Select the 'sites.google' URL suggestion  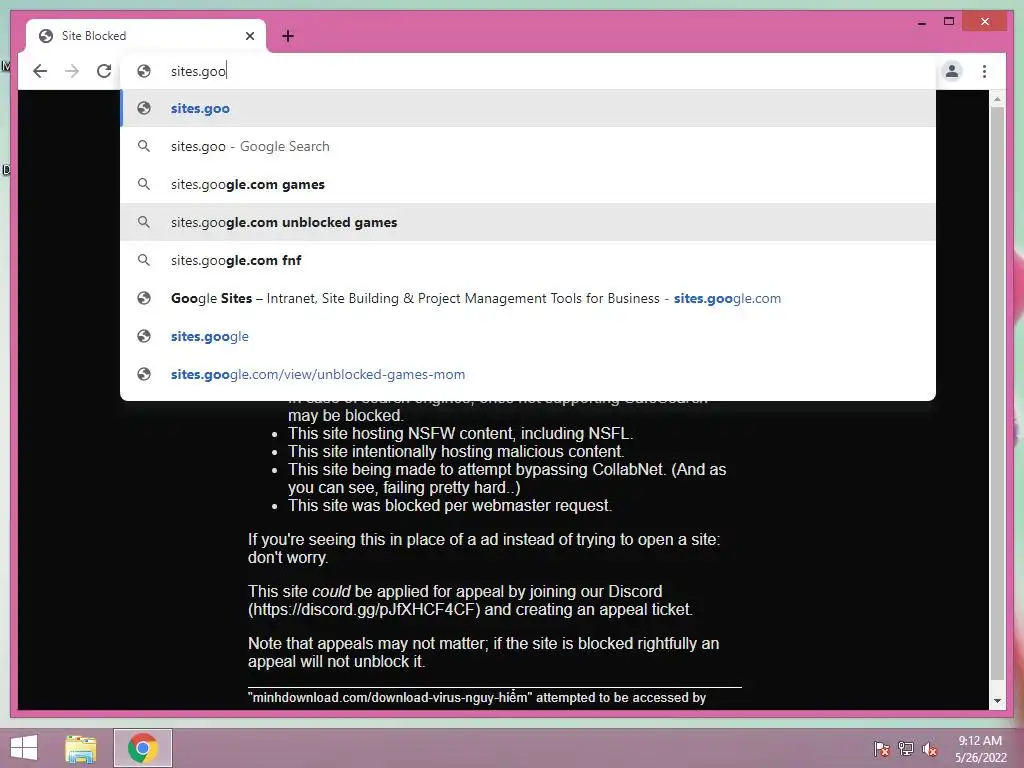[528, 336]
